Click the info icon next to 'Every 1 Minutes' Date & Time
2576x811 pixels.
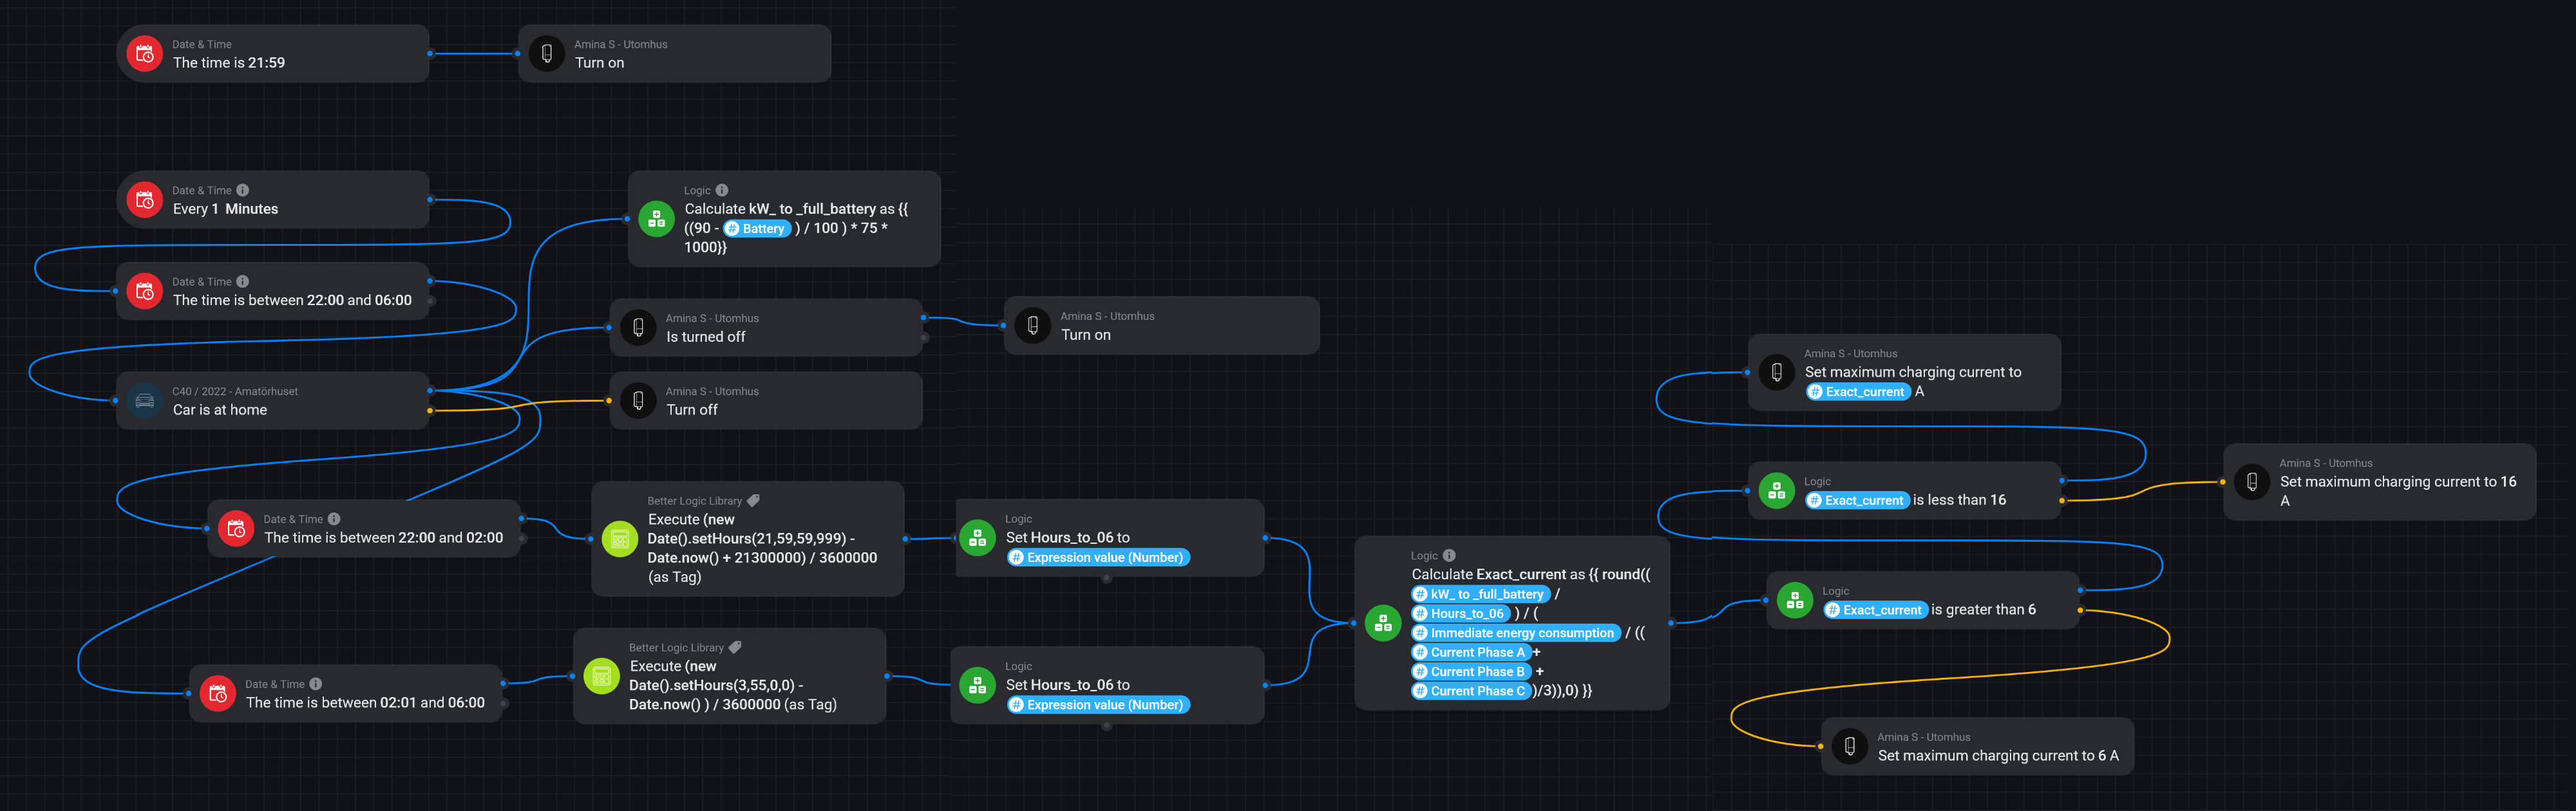point(243,190)
